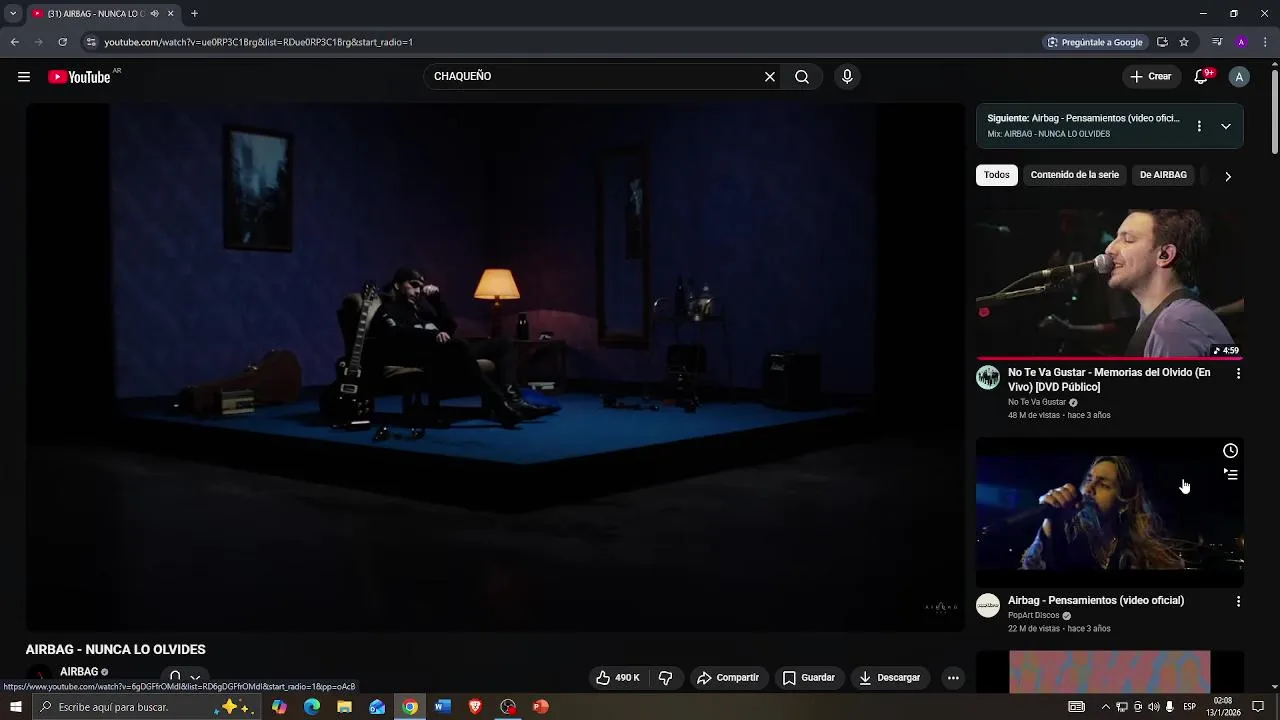
Task: Open No Te Va Gustar channel name
Action: [1037, 402]
